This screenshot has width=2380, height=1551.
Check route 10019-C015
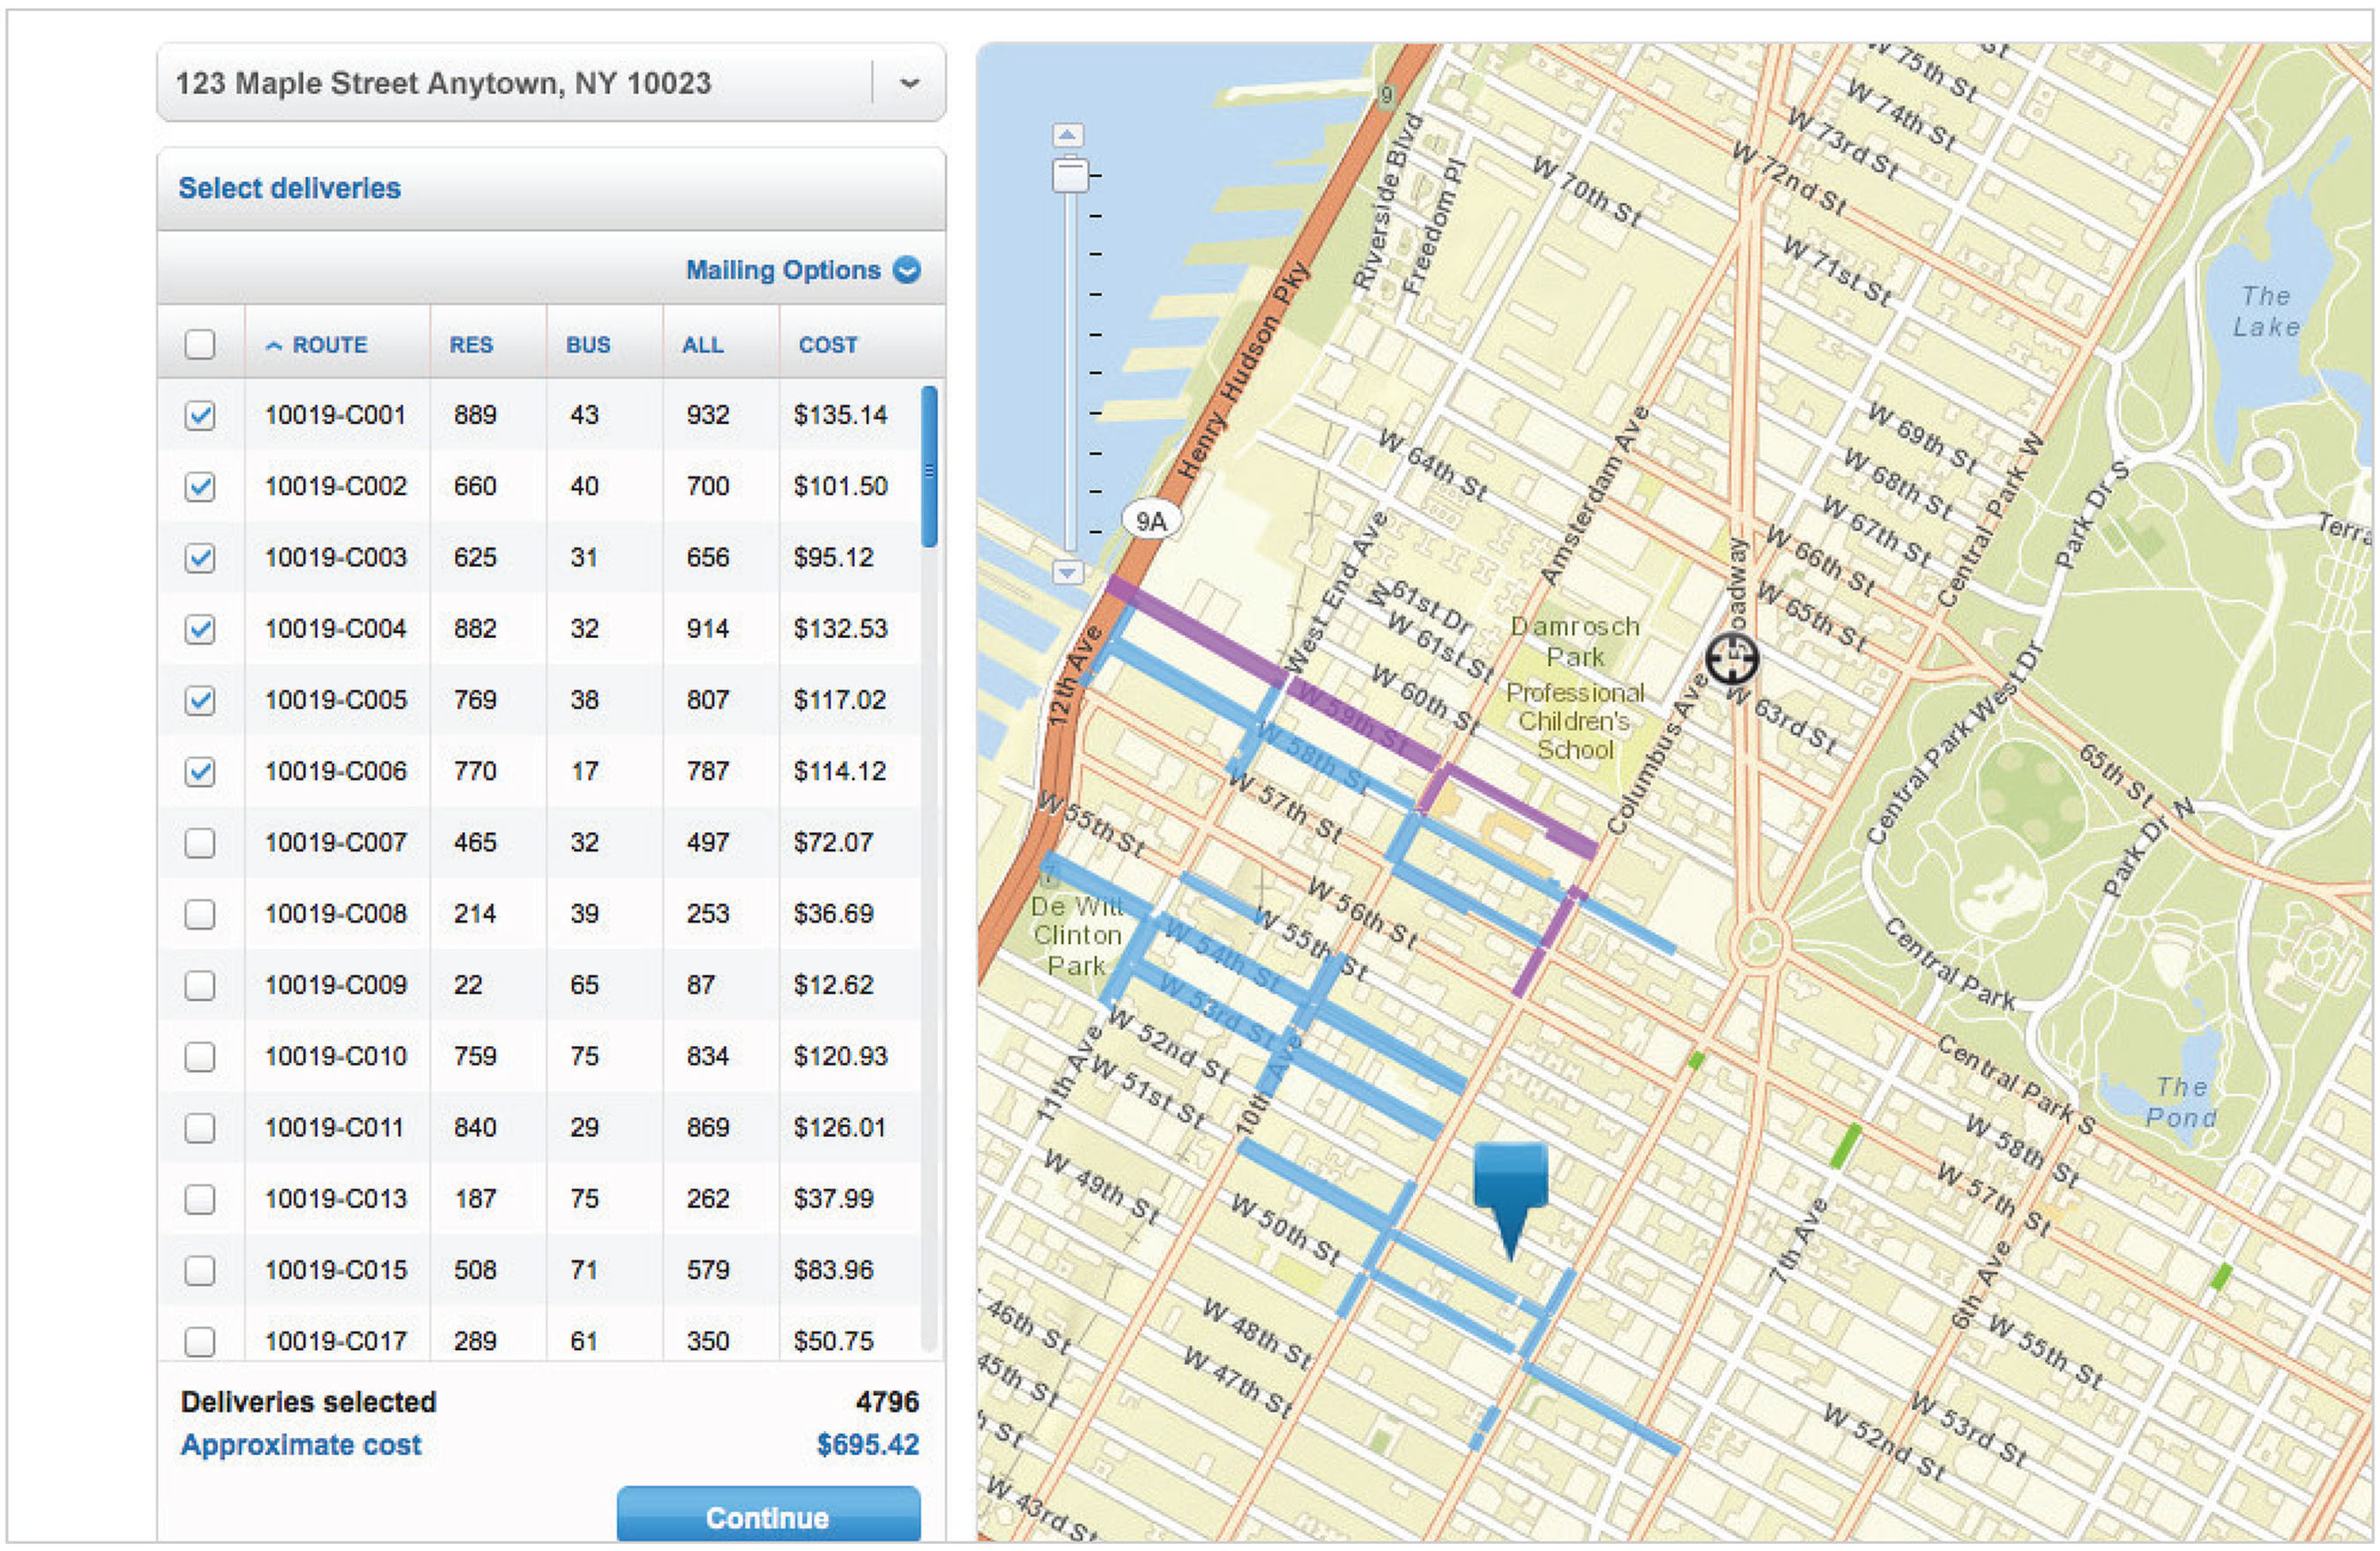(x=200, y=1270)
